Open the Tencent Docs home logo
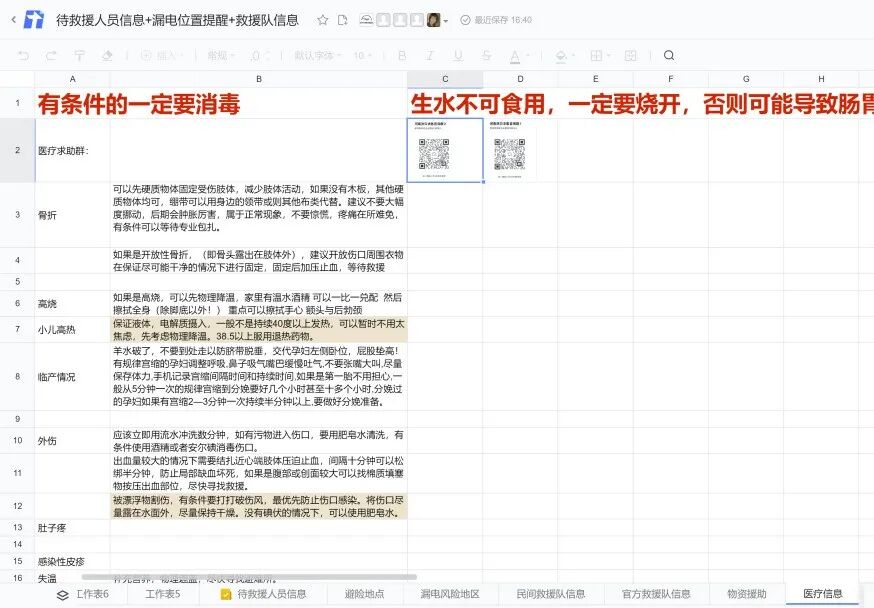 pyautogui.click(x=33, y=20)
